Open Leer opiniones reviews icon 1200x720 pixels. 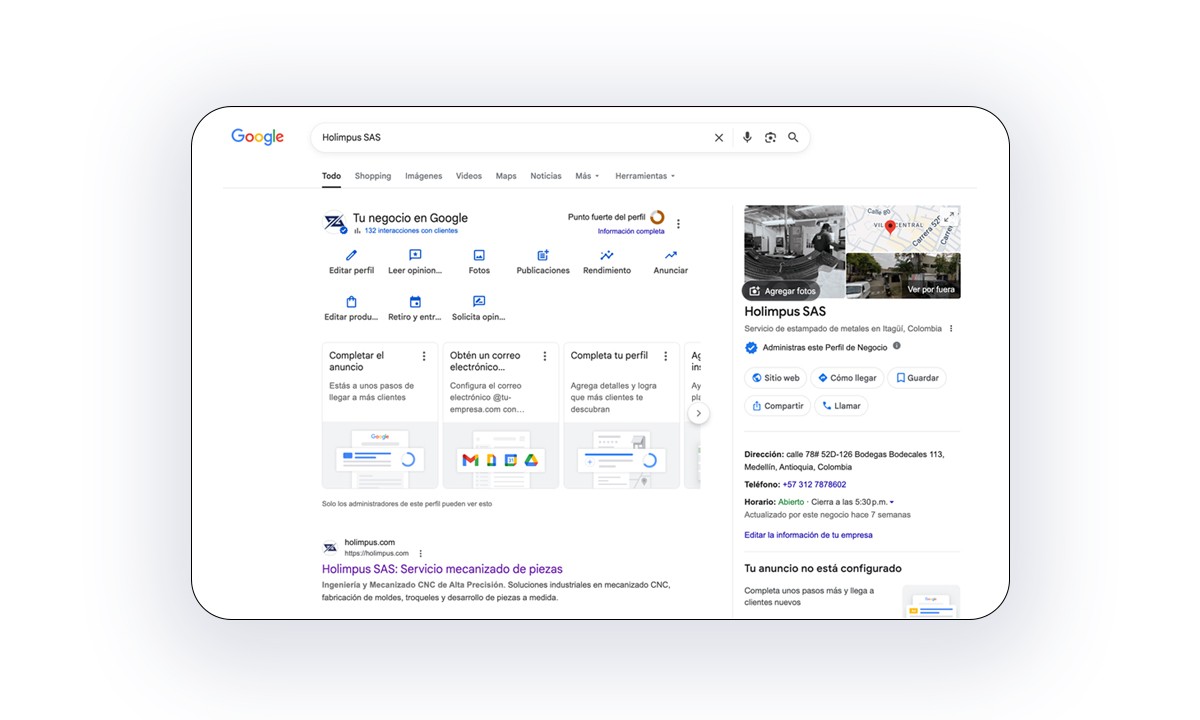click(x=415, y=256)
